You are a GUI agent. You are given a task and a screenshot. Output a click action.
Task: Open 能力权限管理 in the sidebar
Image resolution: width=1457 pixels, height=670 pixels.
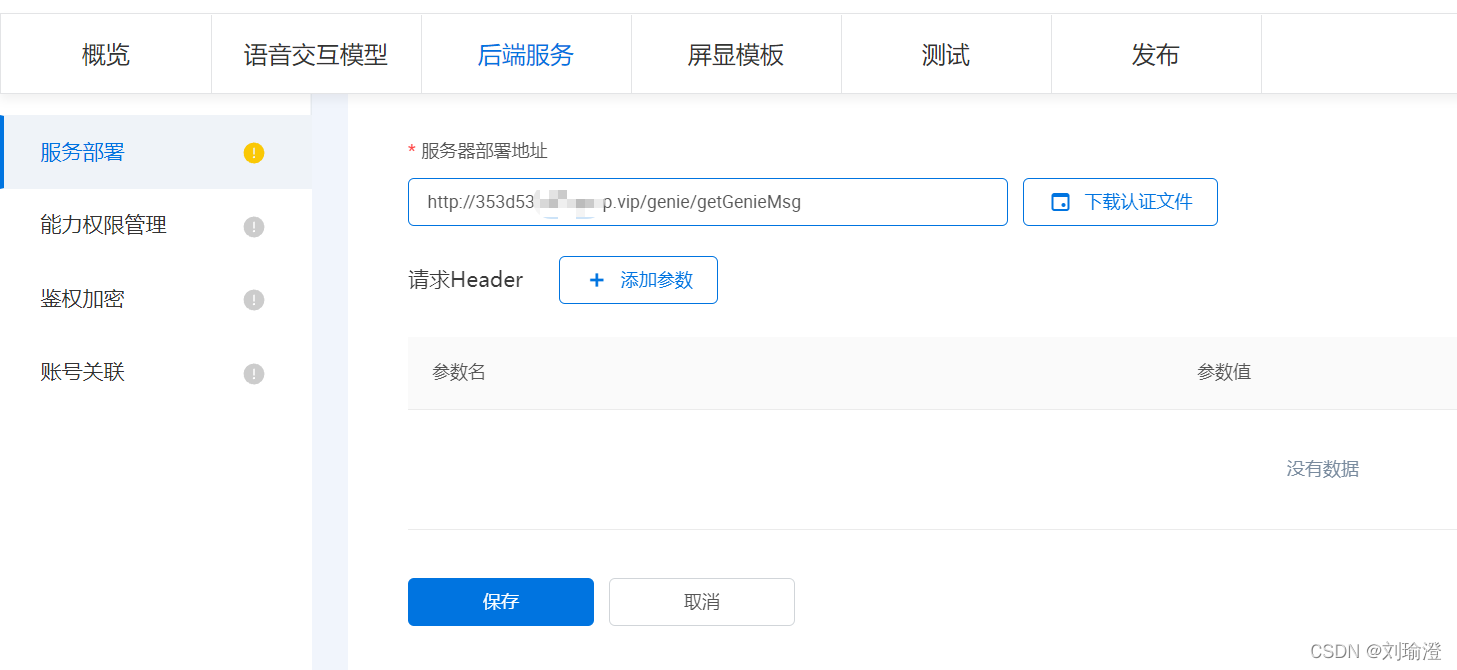[x=156, y=226]
